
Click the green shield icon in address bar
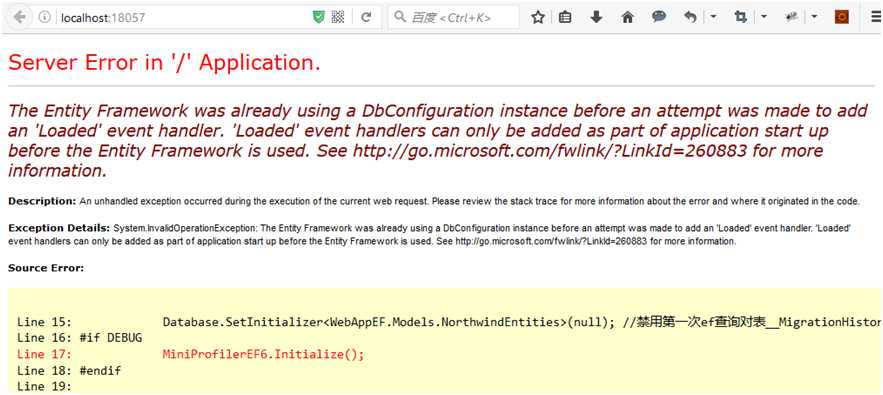[319, 17]
